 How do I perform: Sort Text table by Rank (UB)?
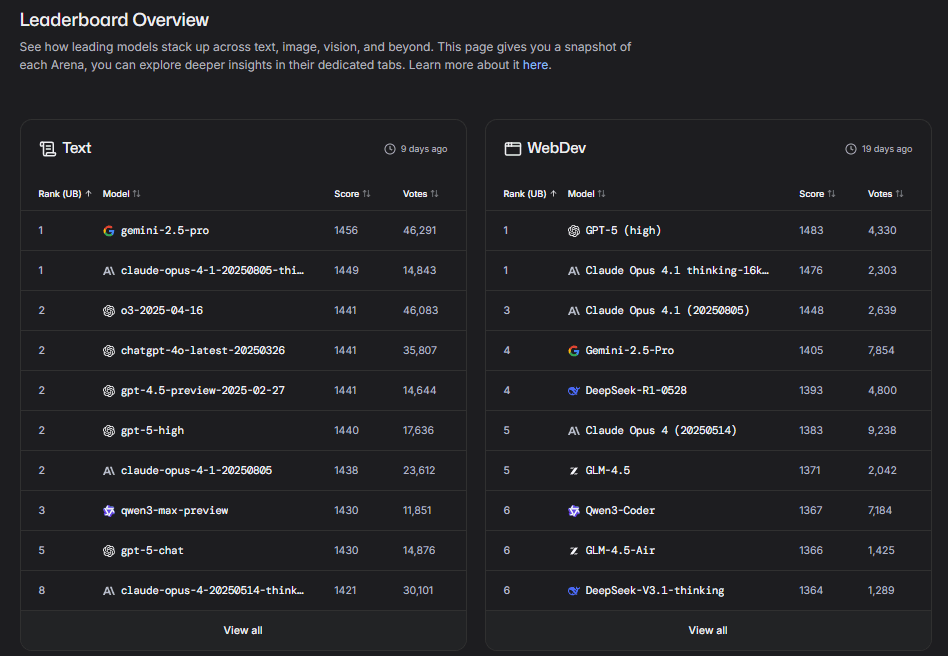coord(65,193)
